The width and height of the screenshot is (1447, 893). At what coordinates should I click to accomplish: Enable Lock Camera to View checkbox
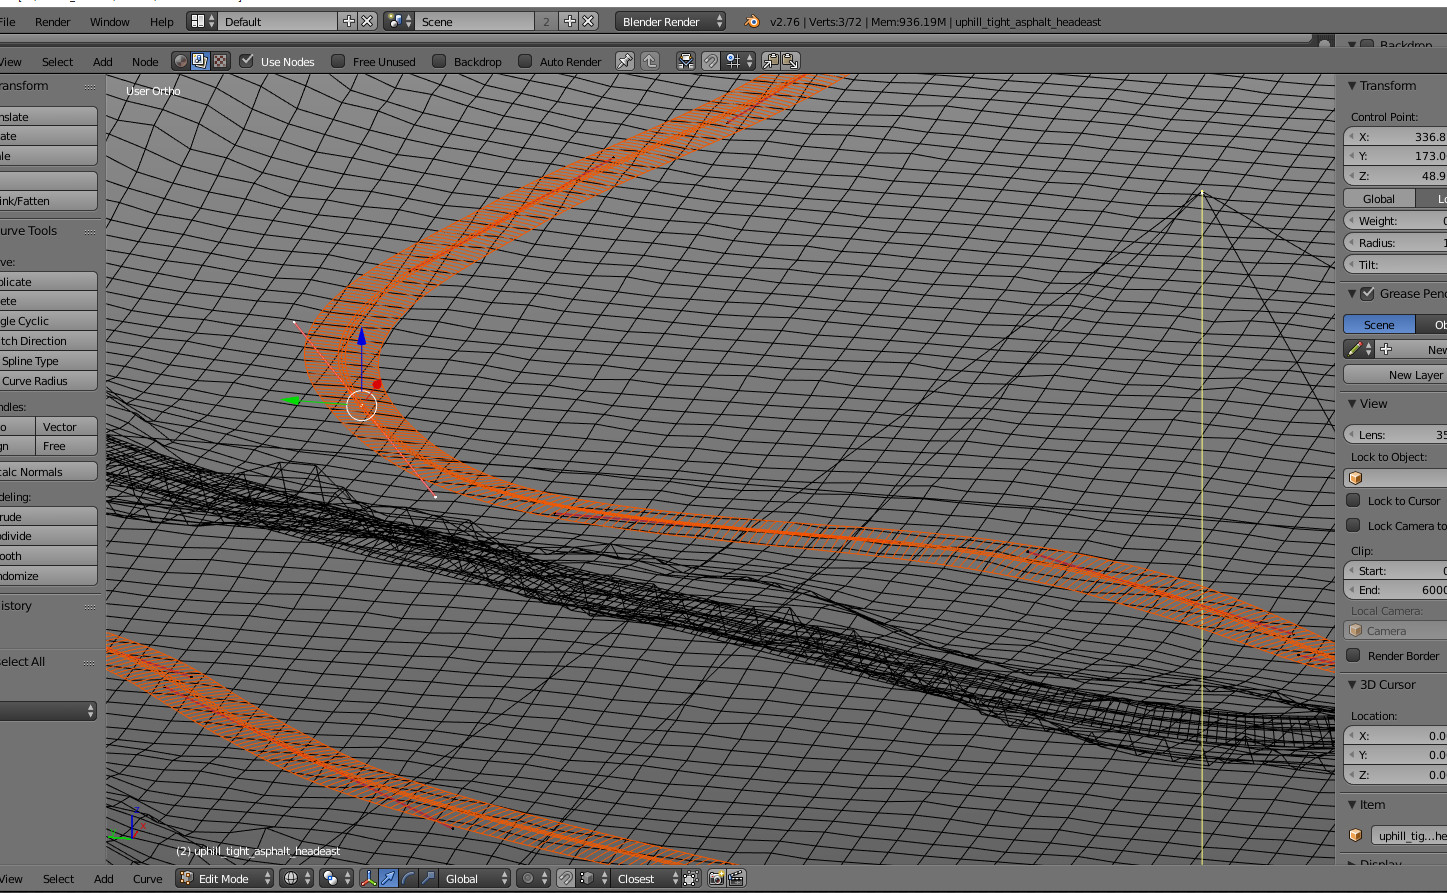pyautogui.click(x=1354, y=525)
